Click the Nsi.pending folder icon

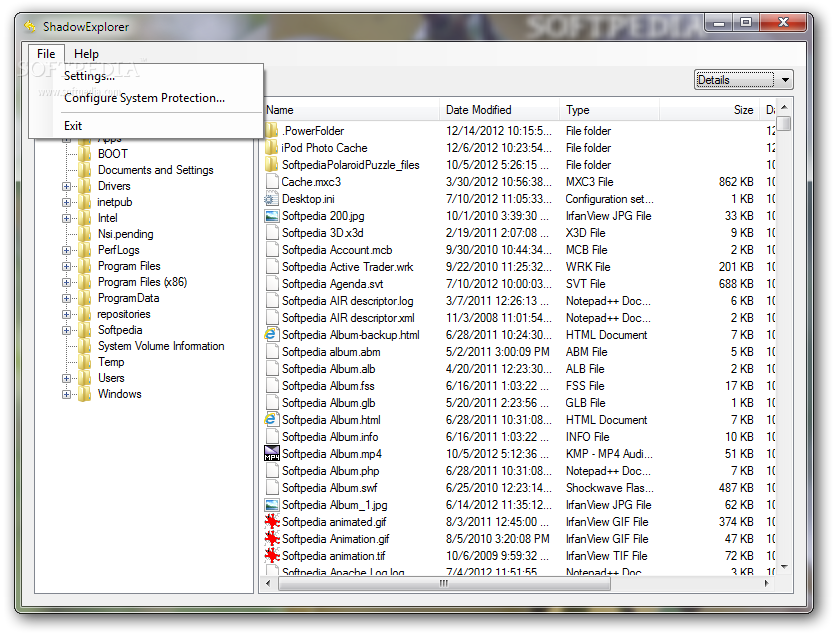coord(85,234)
